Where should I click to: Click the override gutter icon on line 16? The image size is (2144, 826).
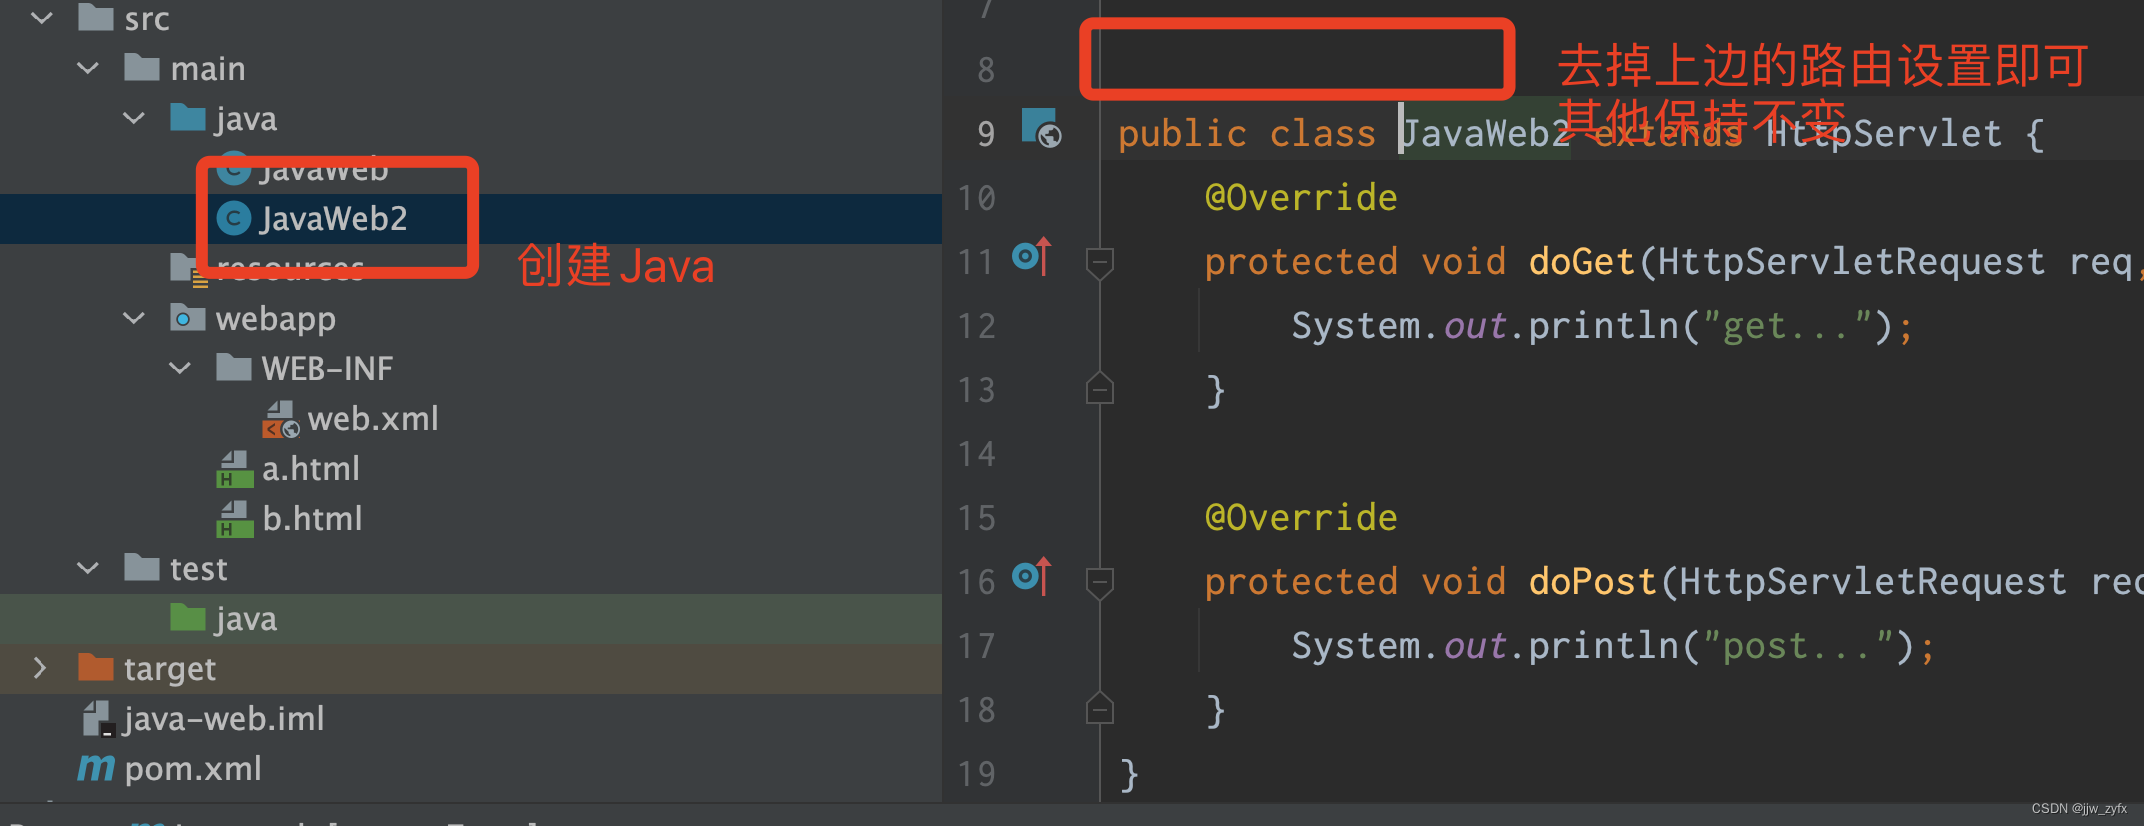tap(1032, 577)
